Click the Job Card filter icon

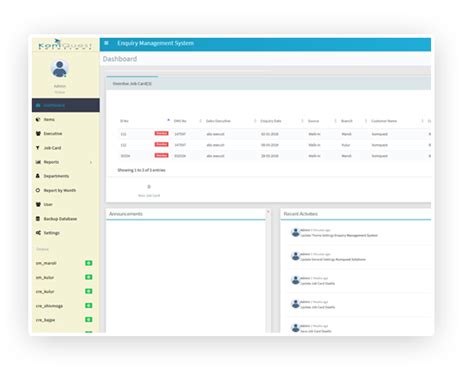point(38,148)
